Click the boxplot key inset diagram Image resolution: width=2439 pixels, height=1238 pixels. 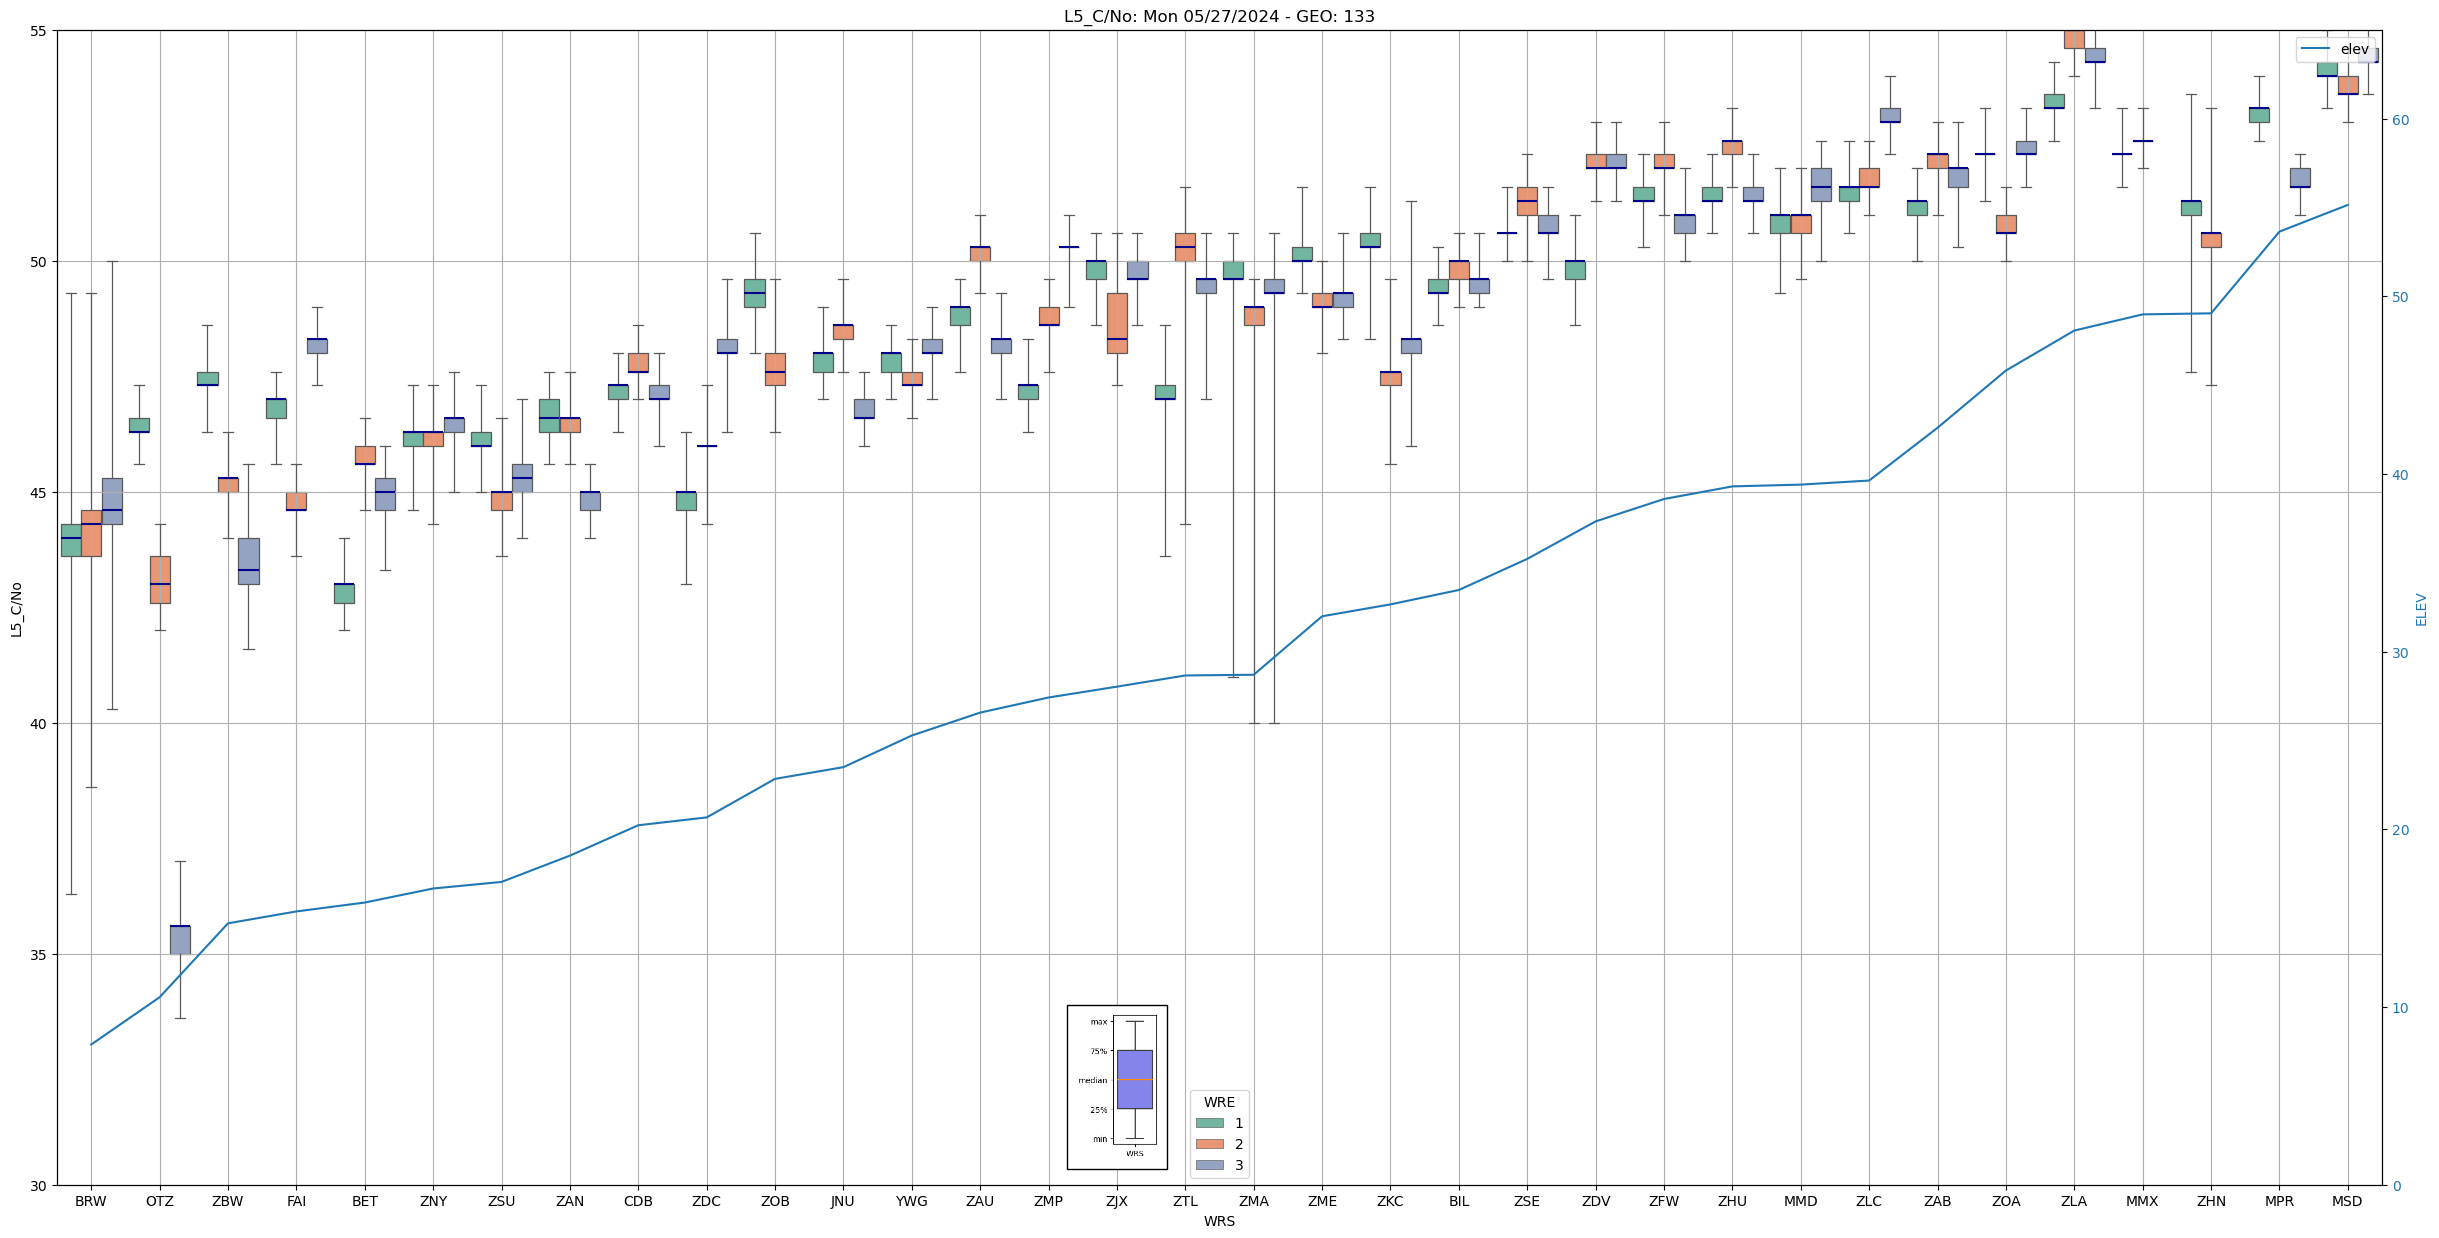(x=1117, y=1087)
